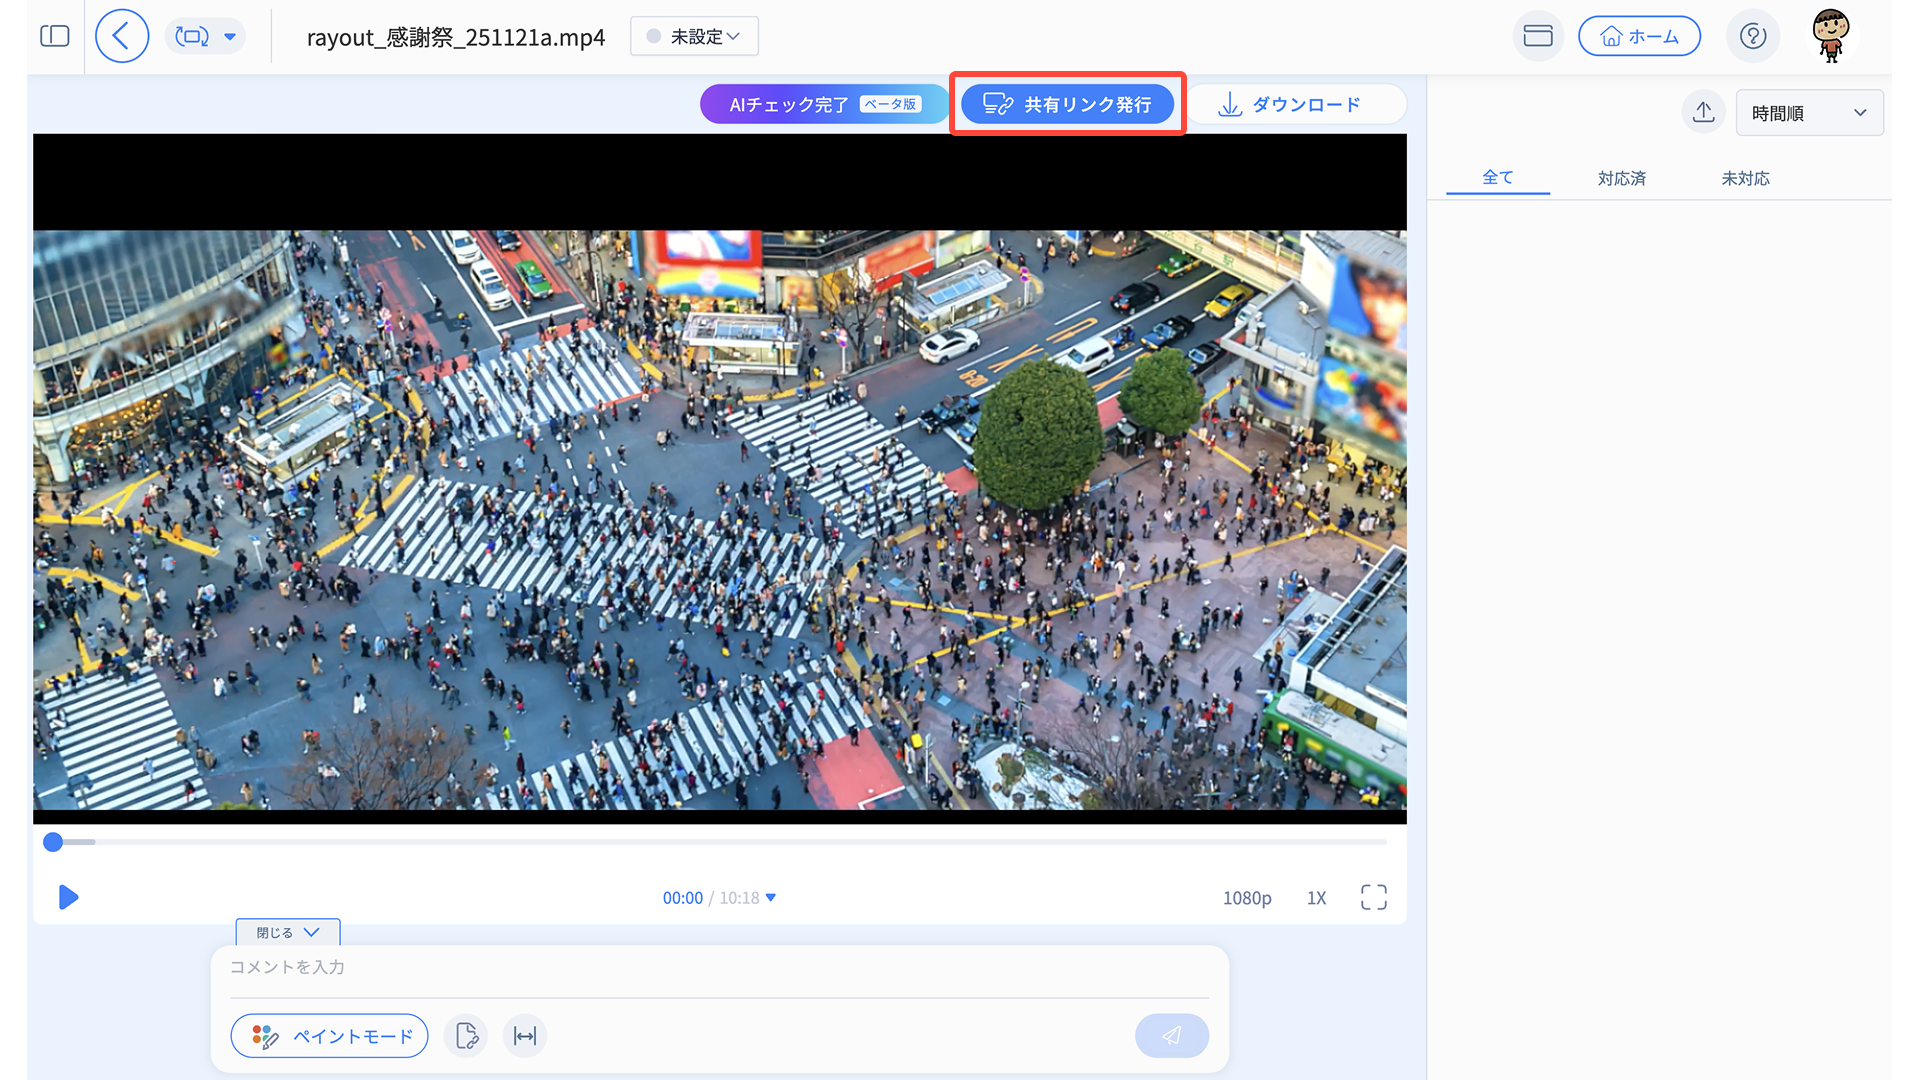Switch to the 対応済 tab
1920x1080 pixels.
[1621, 178]
